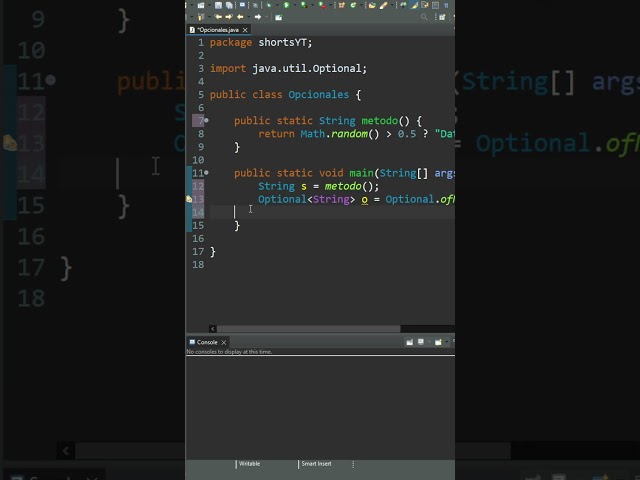Click the Open Perspective icon
Screen dimensions: 640x480
pos(442,17)
